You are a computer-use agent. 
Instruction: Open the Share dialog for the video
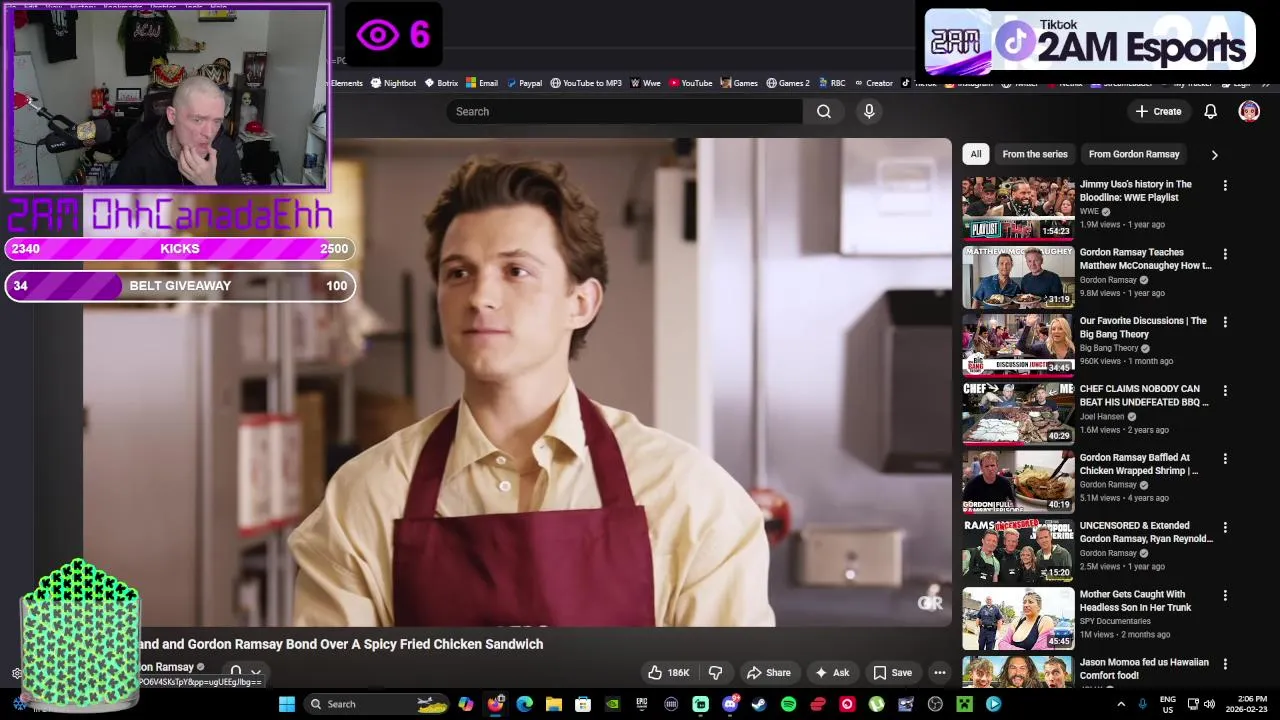(768, 673)
